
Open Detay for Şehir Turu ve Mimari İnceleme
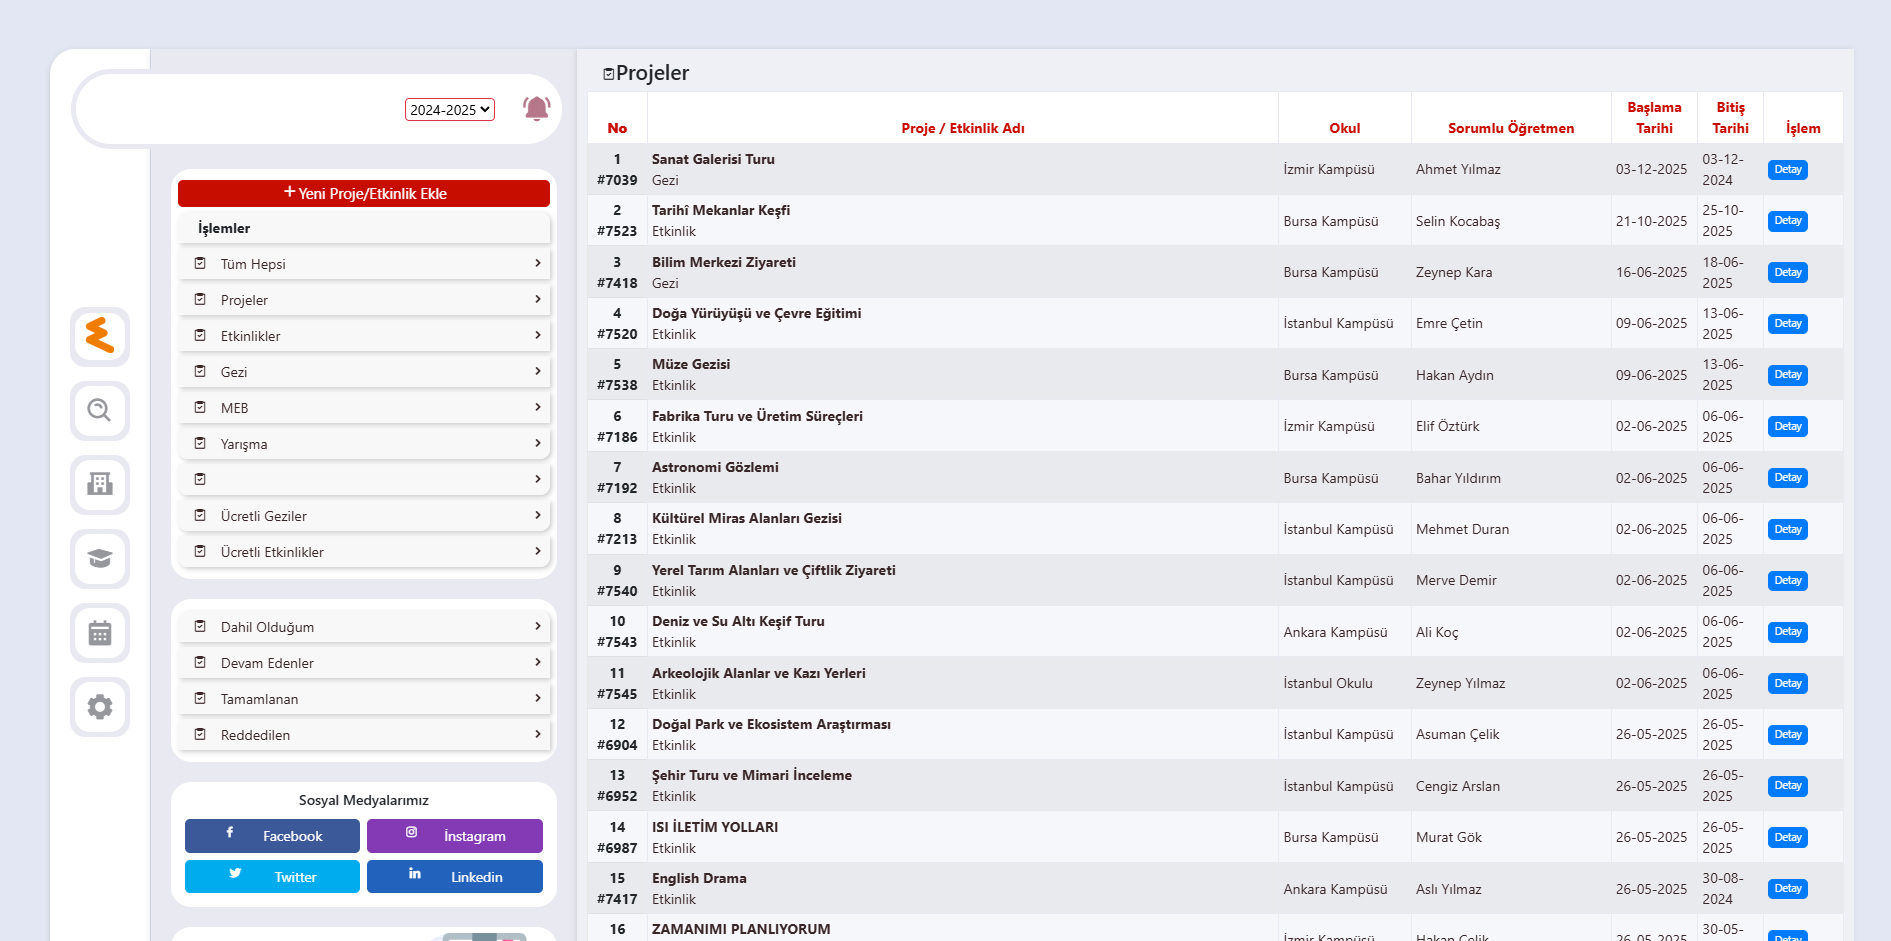tap(1787, 786)
